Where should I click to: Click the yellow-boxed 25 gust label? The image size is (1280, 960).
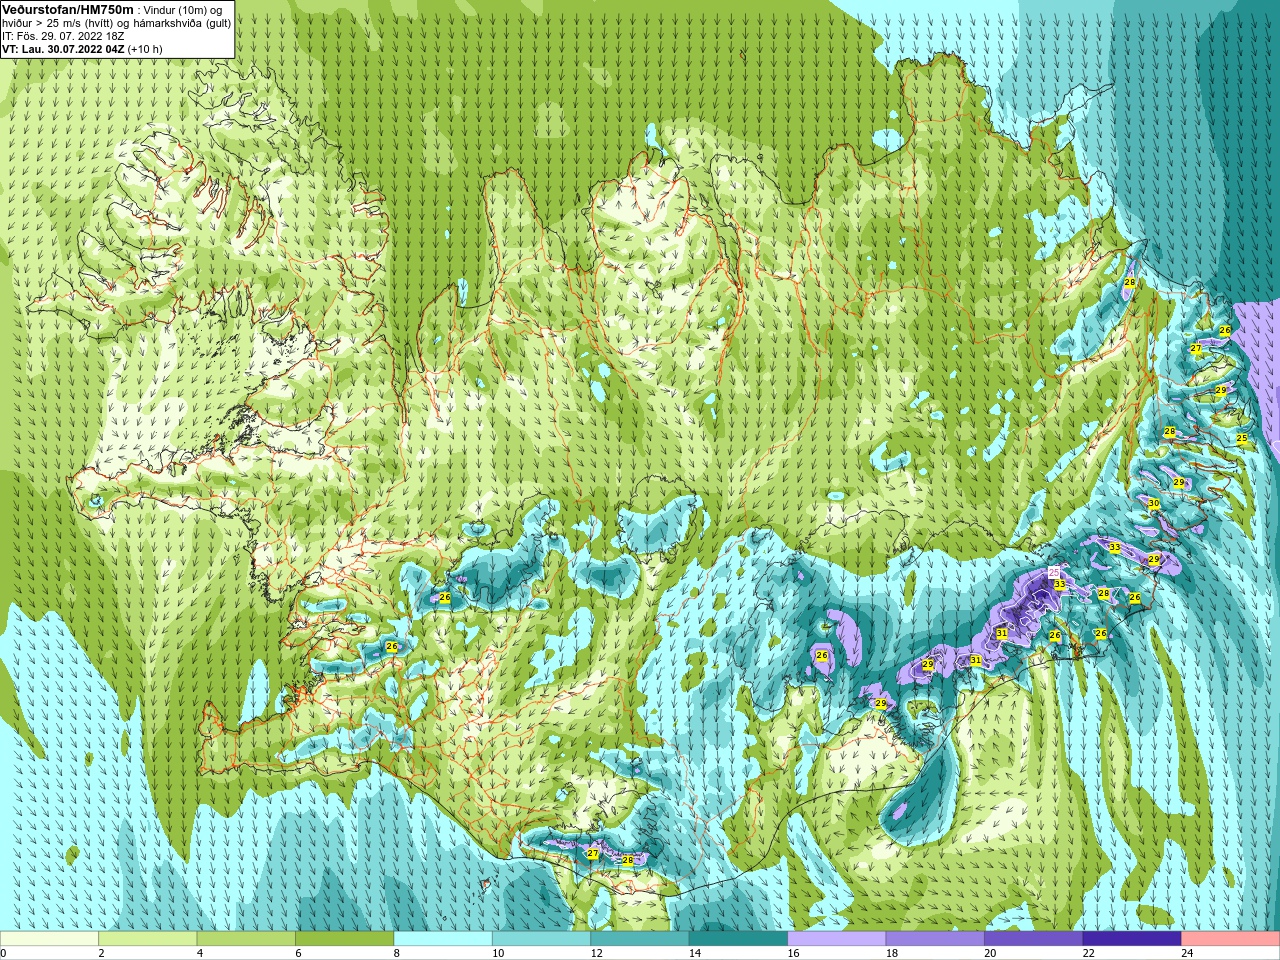pos(1242,438)
